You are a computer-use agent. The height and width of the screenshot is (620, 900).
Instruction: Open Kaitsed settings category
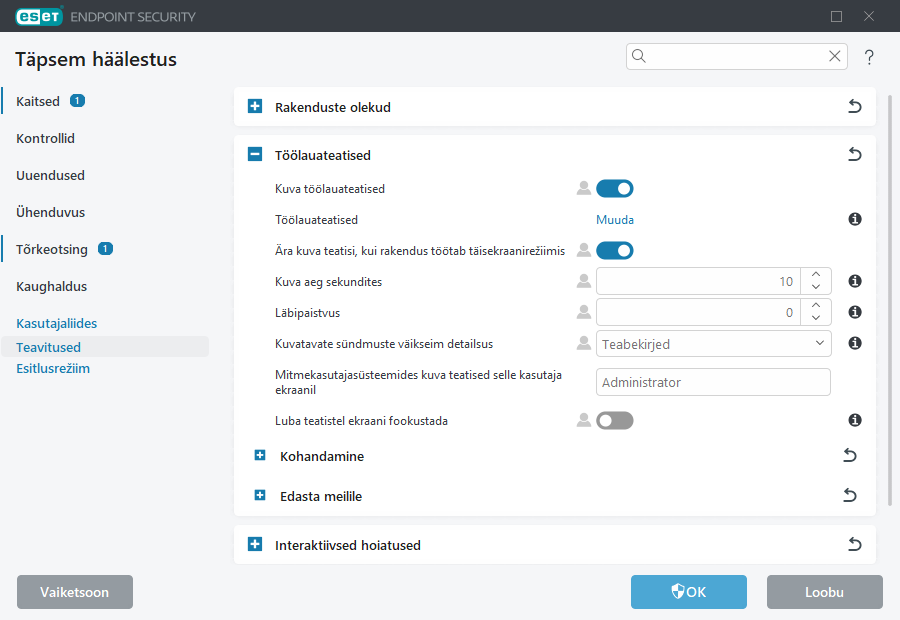point(38,102)
